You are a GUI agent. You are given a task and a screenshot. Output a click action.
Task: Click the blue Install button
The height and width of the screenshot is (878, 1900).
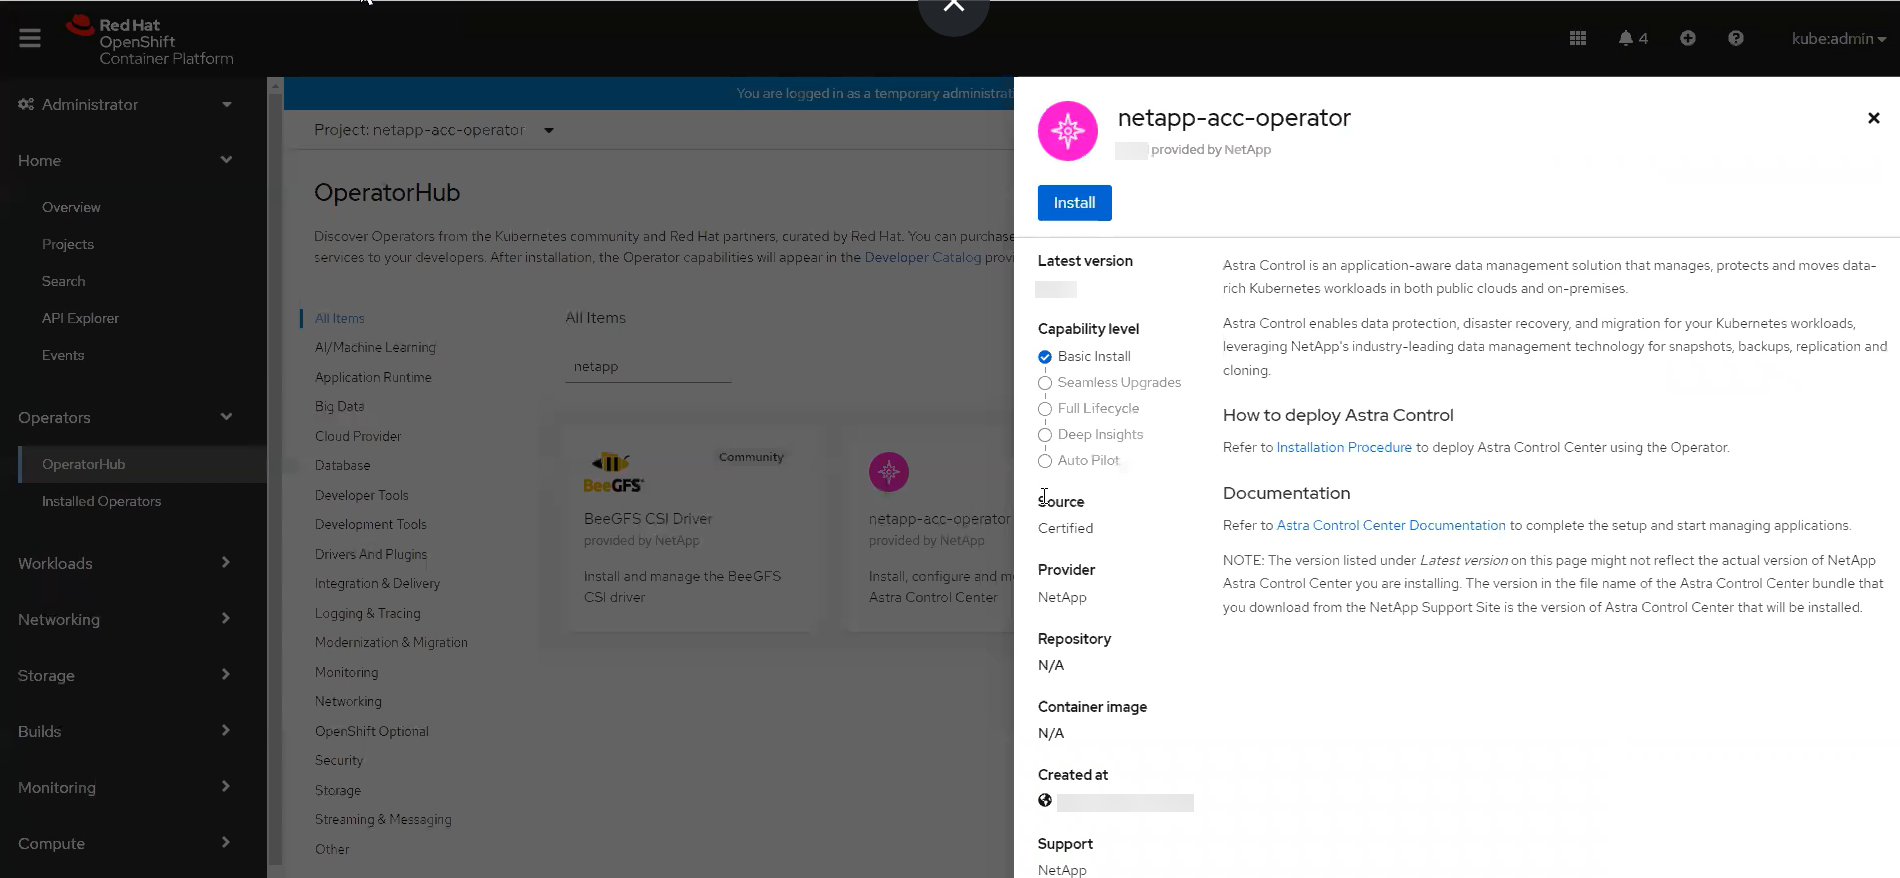pos(1074,203)
